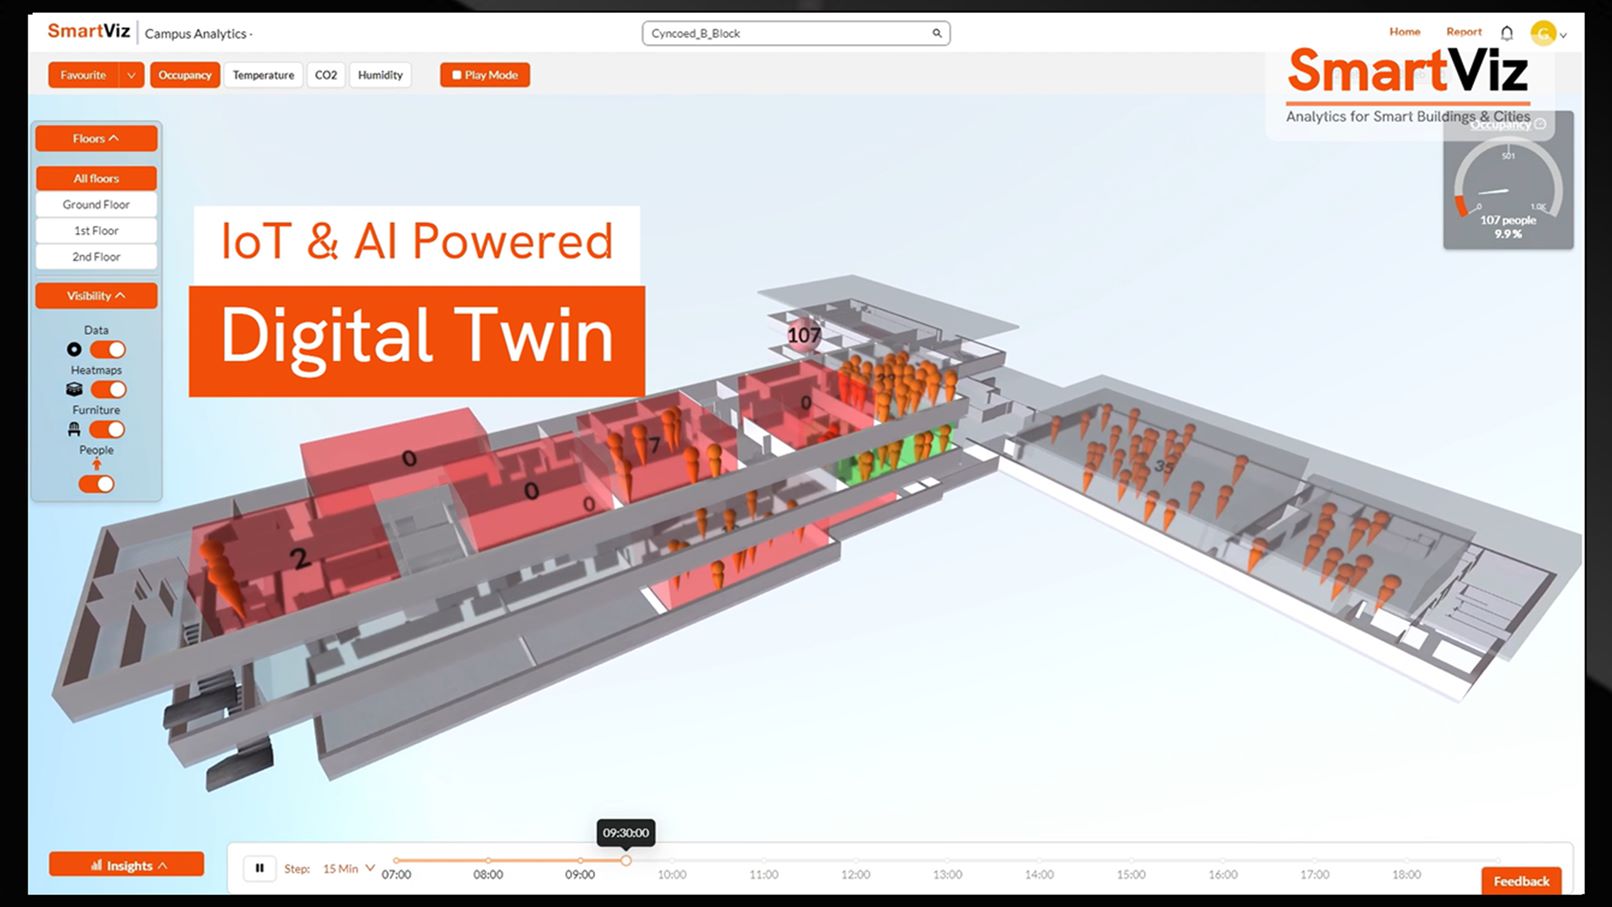Disable the Heatmaps visibility toggle
This screenshot has width=1612, height=907.
click(x=107, y=389)
